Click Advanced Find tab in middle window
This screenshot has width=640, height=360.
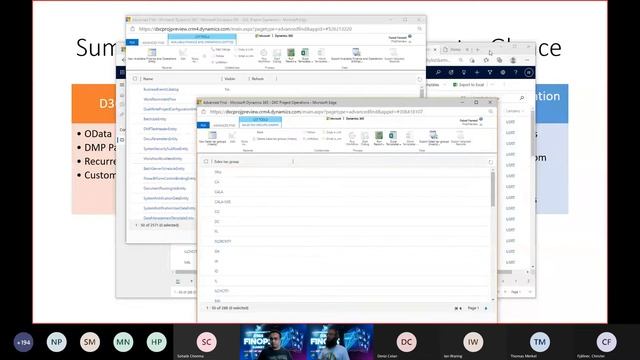(153, 42)
